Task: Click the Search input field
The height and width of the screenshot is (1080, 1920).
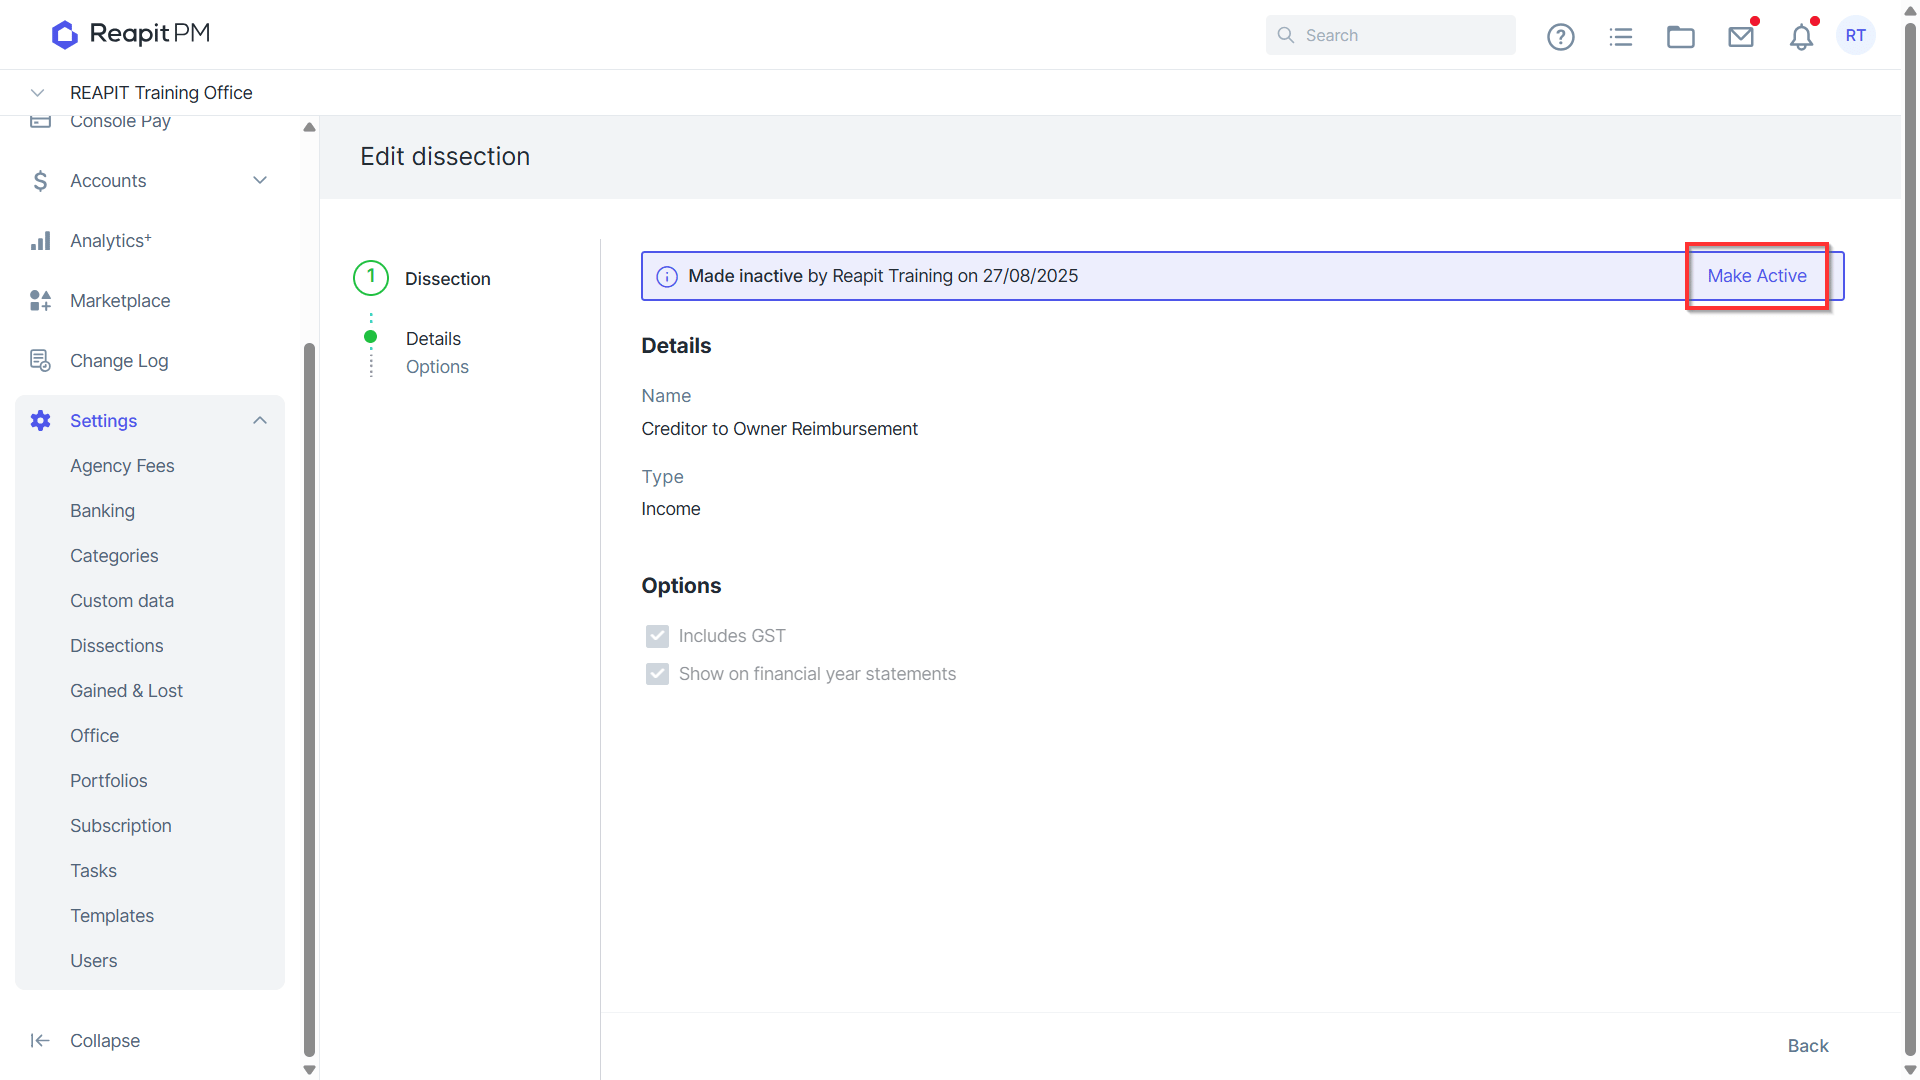Action: pyautogui.click(x=1390, y=35)
